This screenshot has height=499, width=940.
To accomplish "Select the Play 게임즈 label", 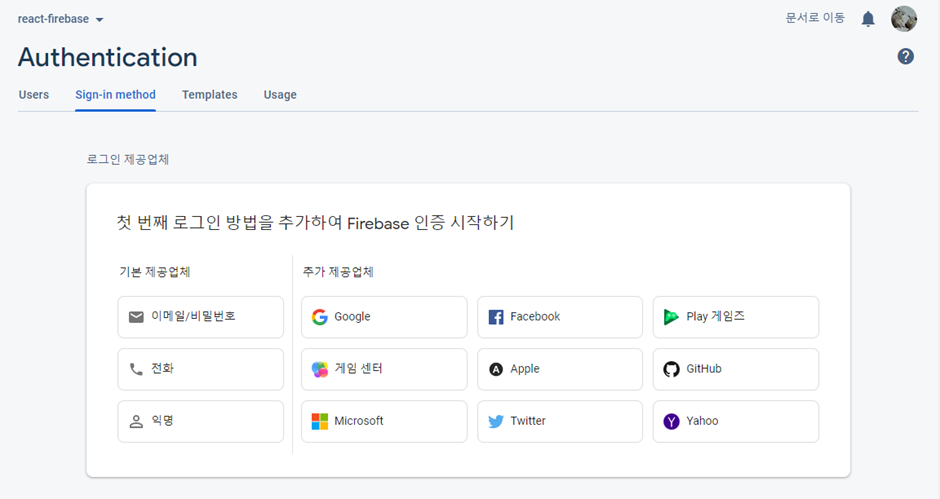I will [715, 316].
